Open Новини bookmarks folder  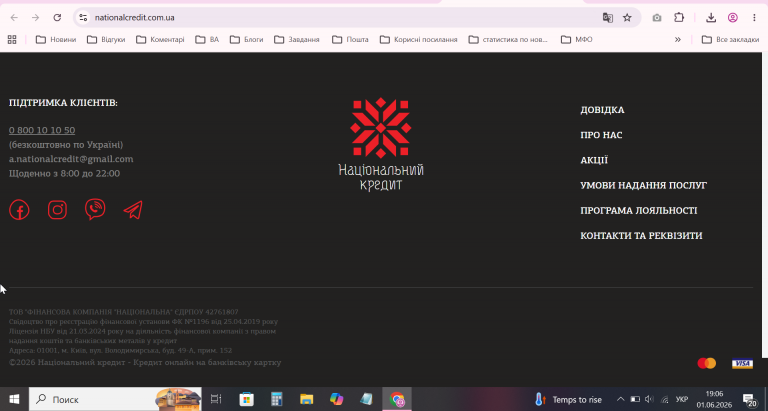point(56,40)
